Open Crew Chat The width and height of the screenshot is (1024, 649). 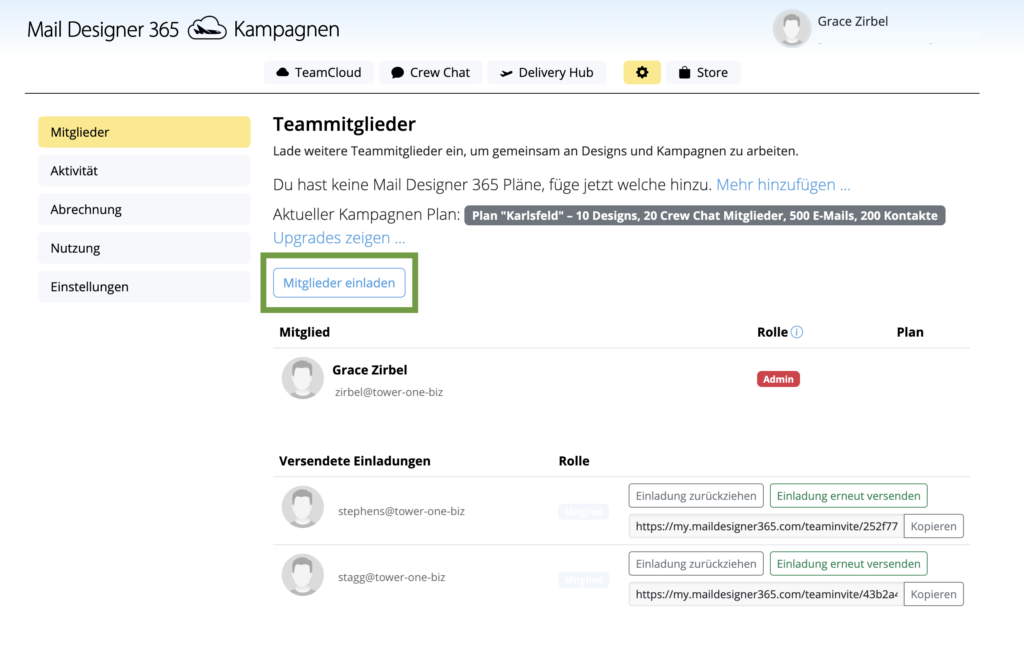point(430,72)
